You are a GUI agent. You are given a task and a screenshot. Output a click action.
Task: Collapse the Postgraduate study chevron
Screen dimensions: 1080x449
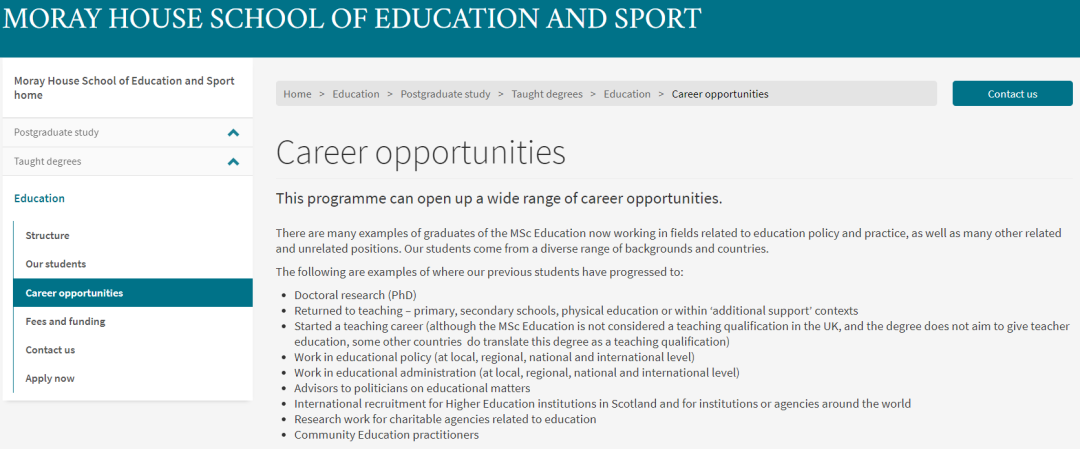233,133
